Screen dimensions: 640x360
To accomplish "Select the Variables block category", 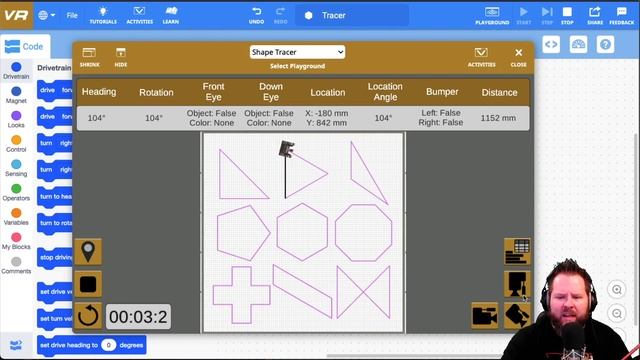I will pyautogui.click(x=16, y=217).
